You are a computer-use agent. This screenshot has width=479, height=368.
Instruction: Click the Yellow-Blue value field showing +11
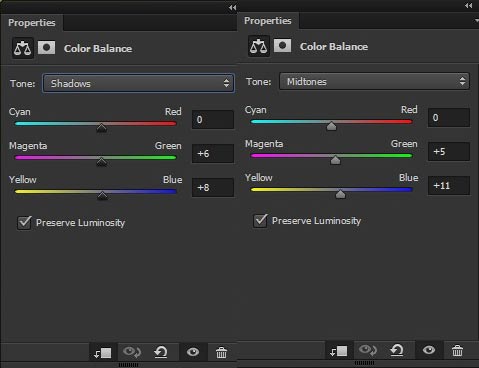coord(449,186)
